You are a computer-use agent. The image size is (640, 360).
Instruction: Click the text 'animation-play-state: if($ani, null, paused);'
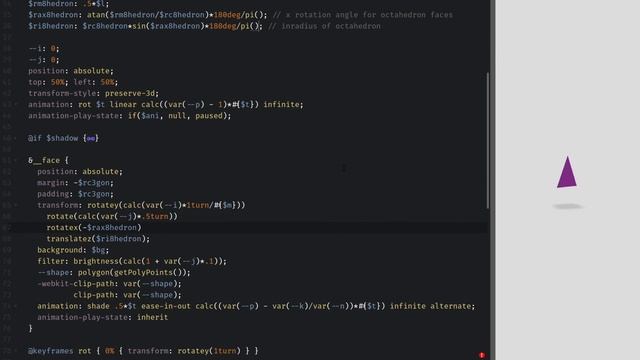129,116
